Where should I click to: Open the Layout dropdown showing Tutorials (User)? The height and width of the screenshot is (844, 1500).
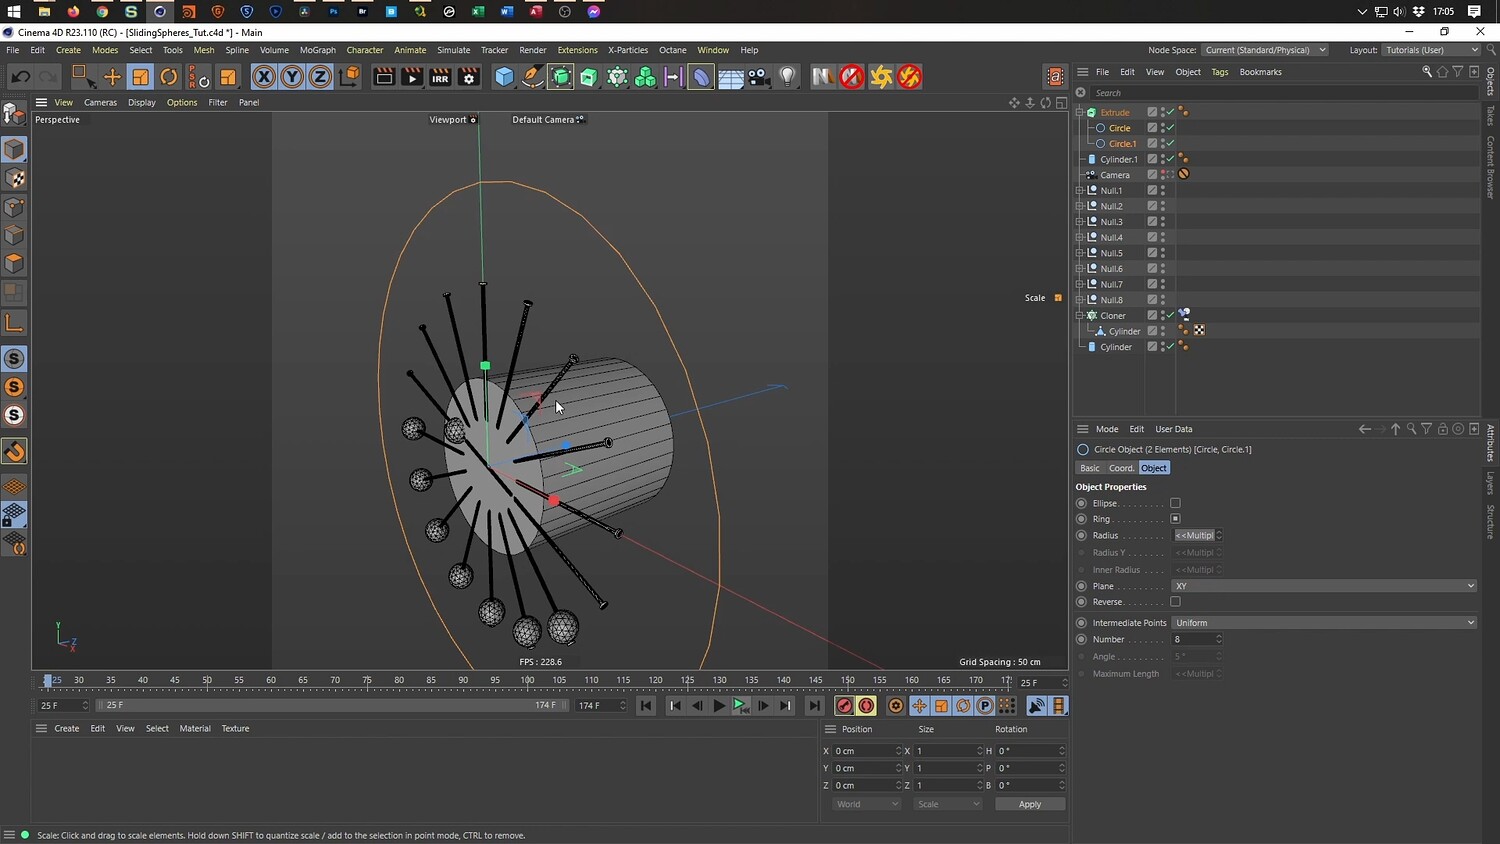point(1431,50)
